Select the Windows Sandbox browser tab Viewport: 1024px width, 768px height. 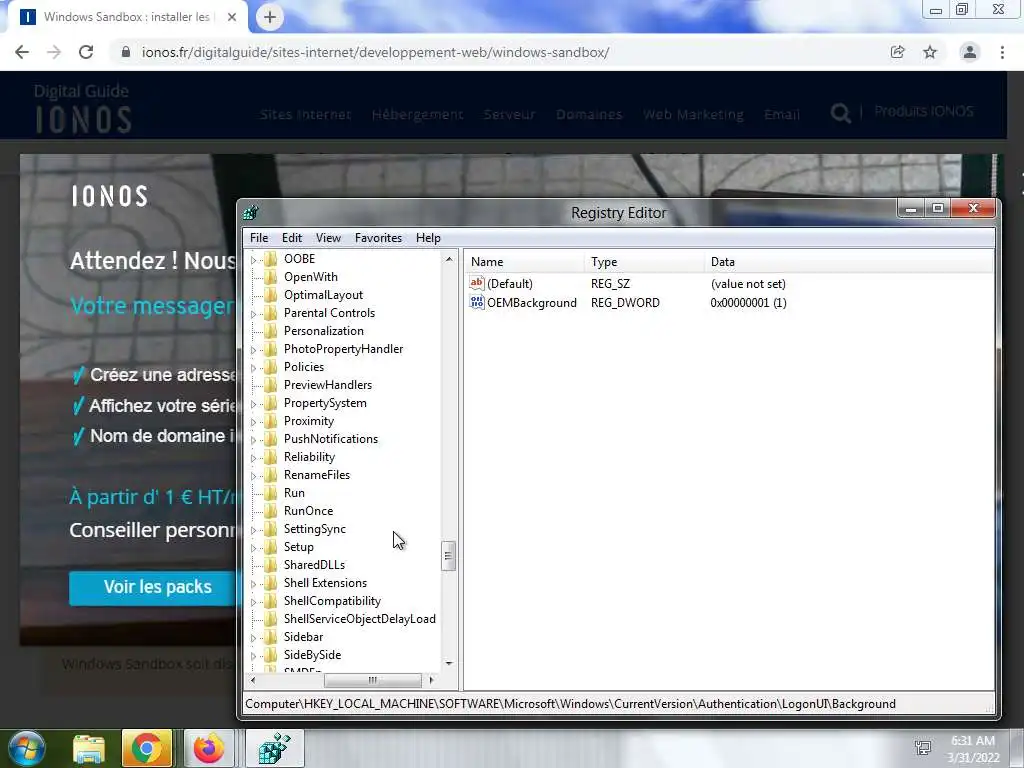coord(127,17)
